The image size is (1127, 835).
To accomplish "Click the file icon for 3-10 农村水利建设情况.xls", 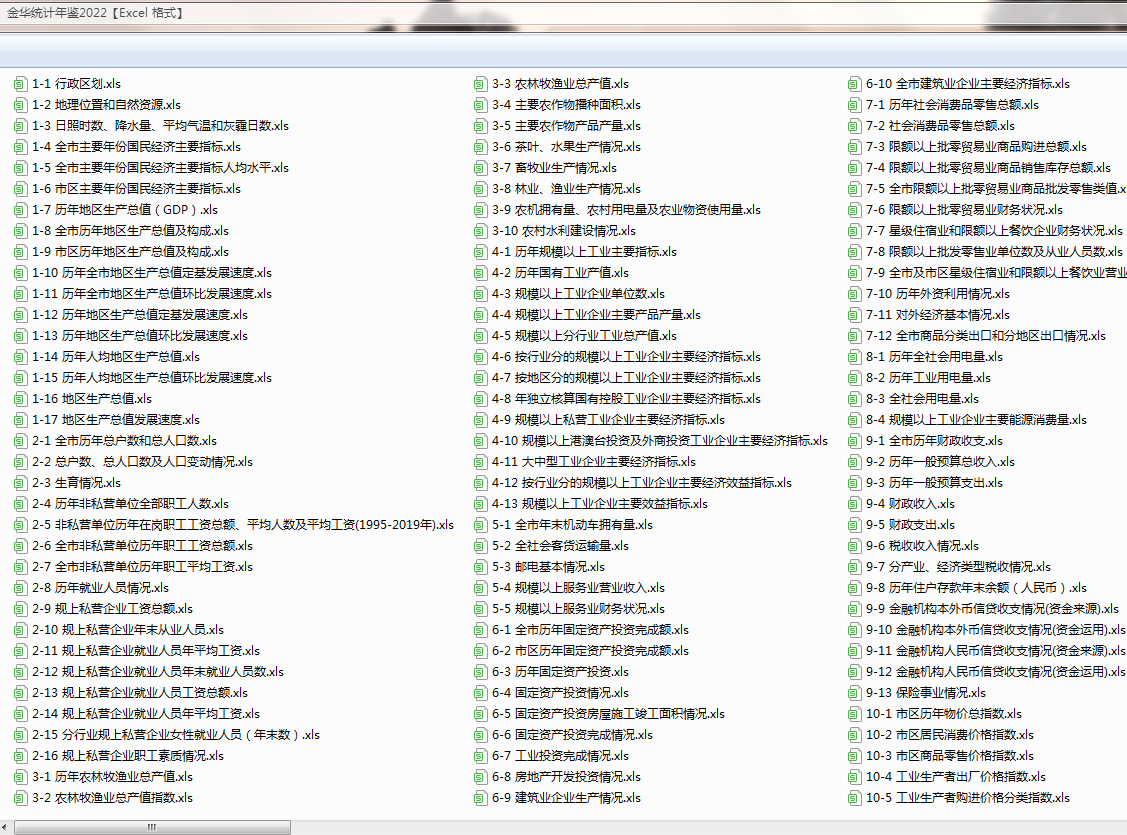I will 480,231.
